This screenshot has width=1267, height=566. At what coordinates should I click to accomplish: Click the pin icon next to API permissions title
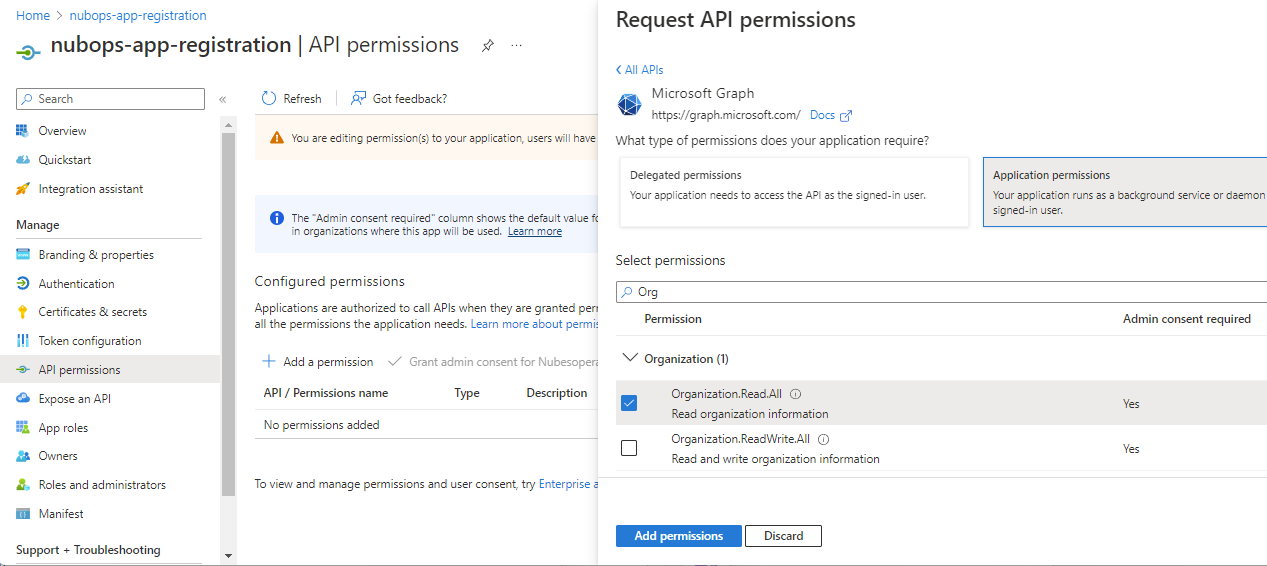[x=487, y=46]
